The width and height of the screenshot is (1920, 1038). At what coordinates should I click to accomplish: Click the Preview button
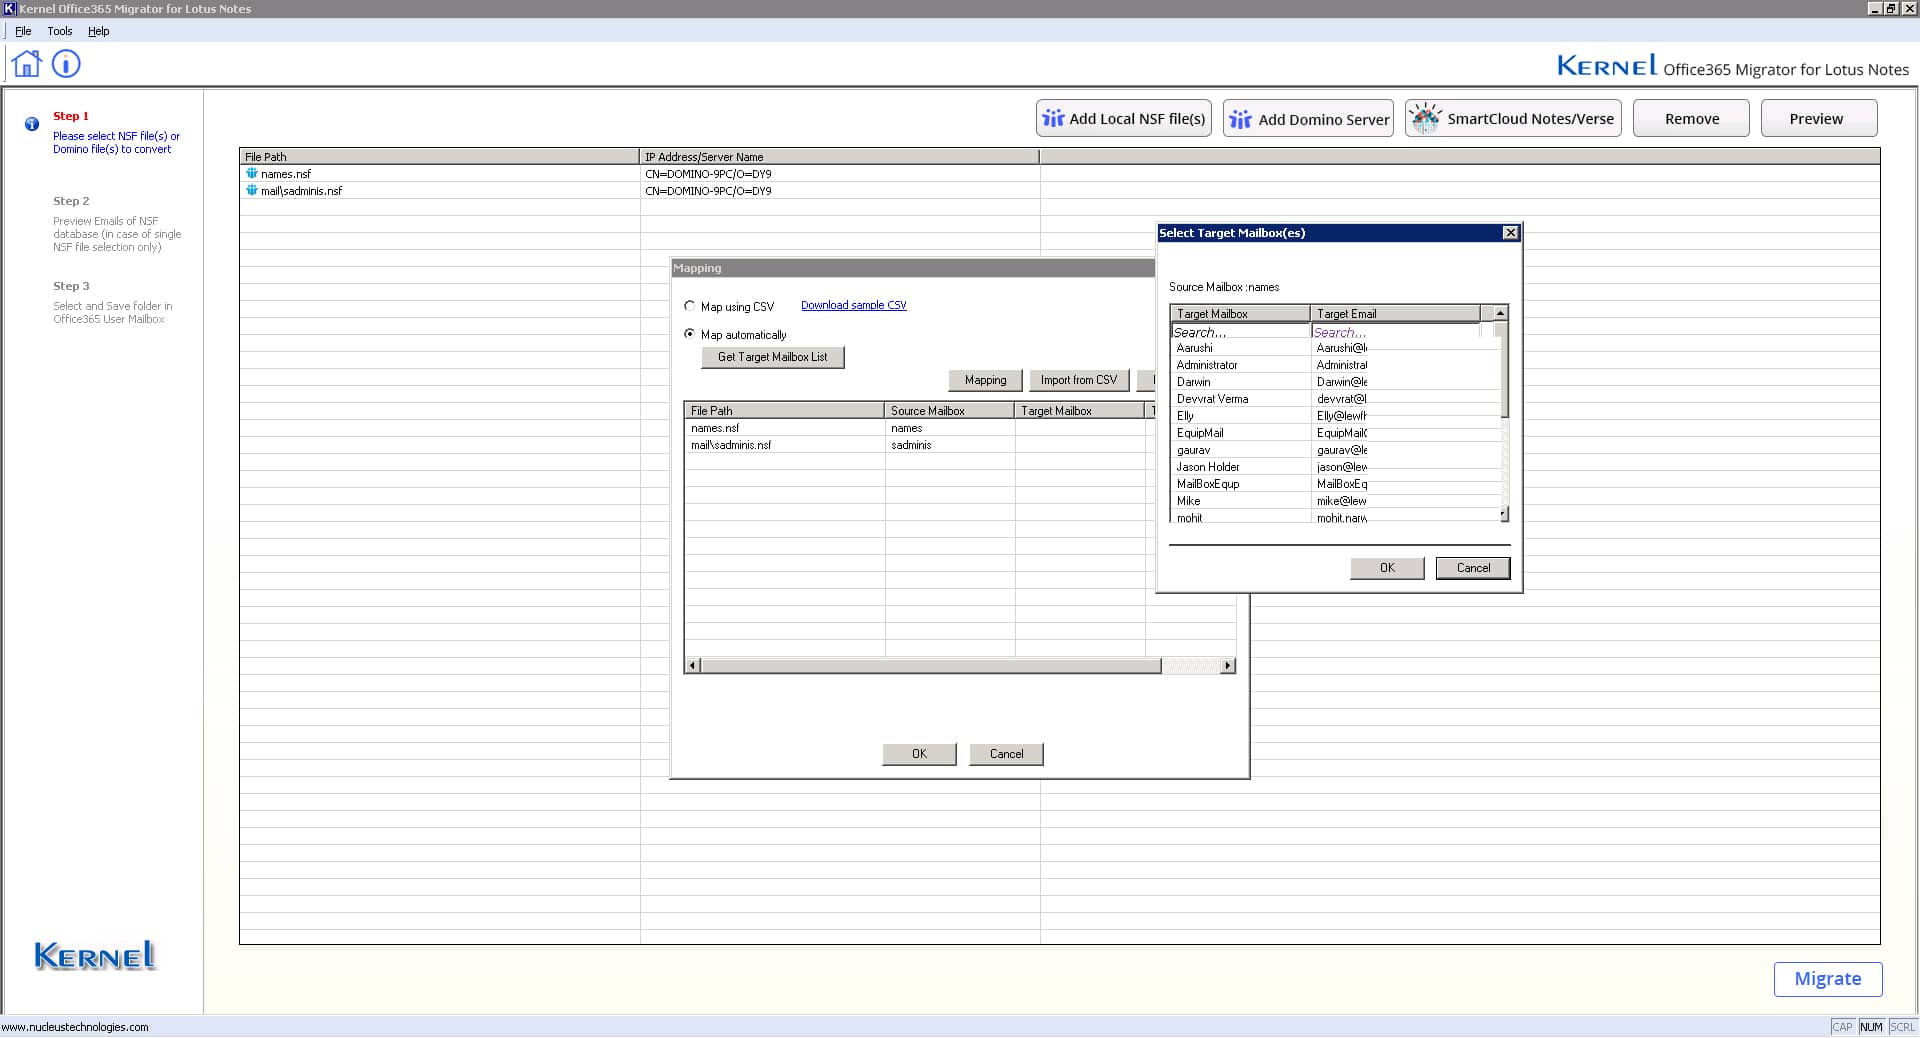pyautogui.click(x=1818, y=118)
